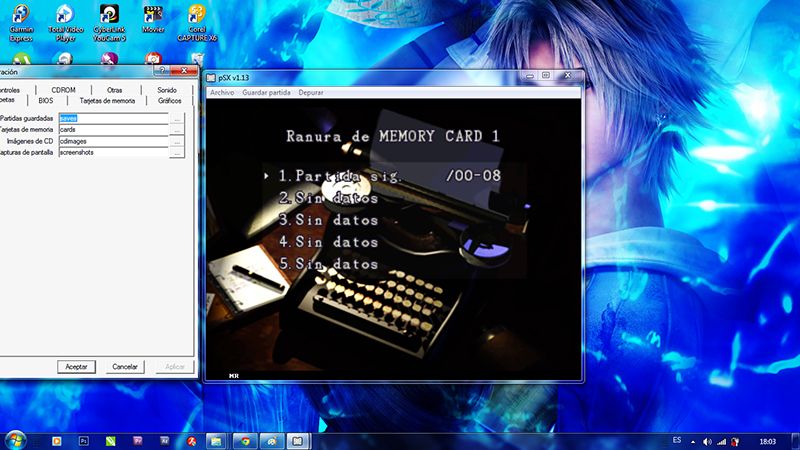
Task: Open the Total Video Player shortcut
Action: [x=65, y=23]
